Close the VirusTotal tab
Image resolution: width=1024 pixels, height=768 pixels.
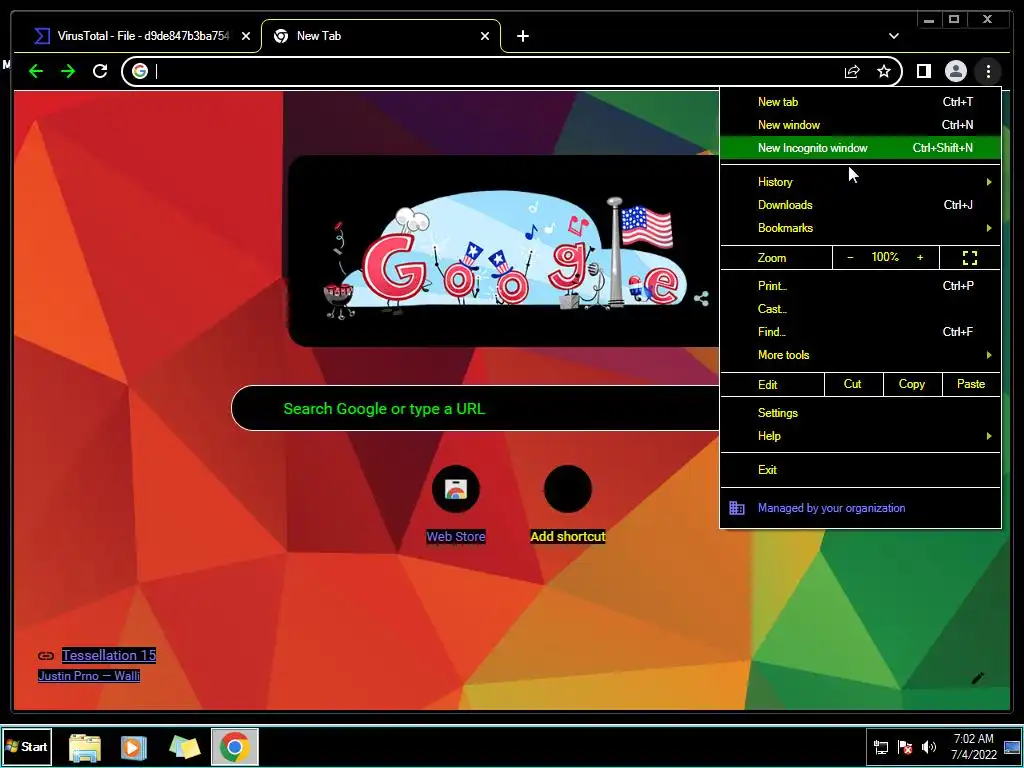coord(246,36)
